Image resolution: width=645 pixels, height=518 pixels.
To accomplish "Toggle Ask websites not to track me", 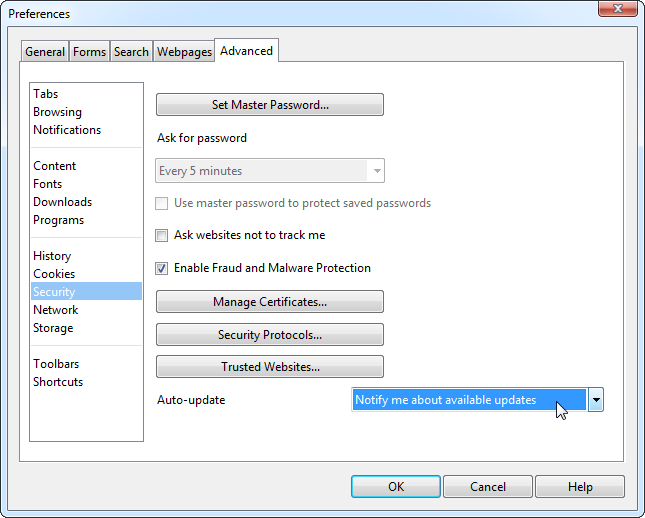I will click(x=162, y=236).
